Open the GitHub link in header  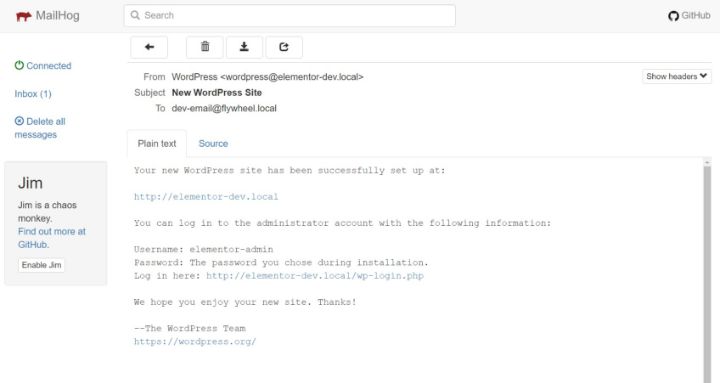[689, 16]
